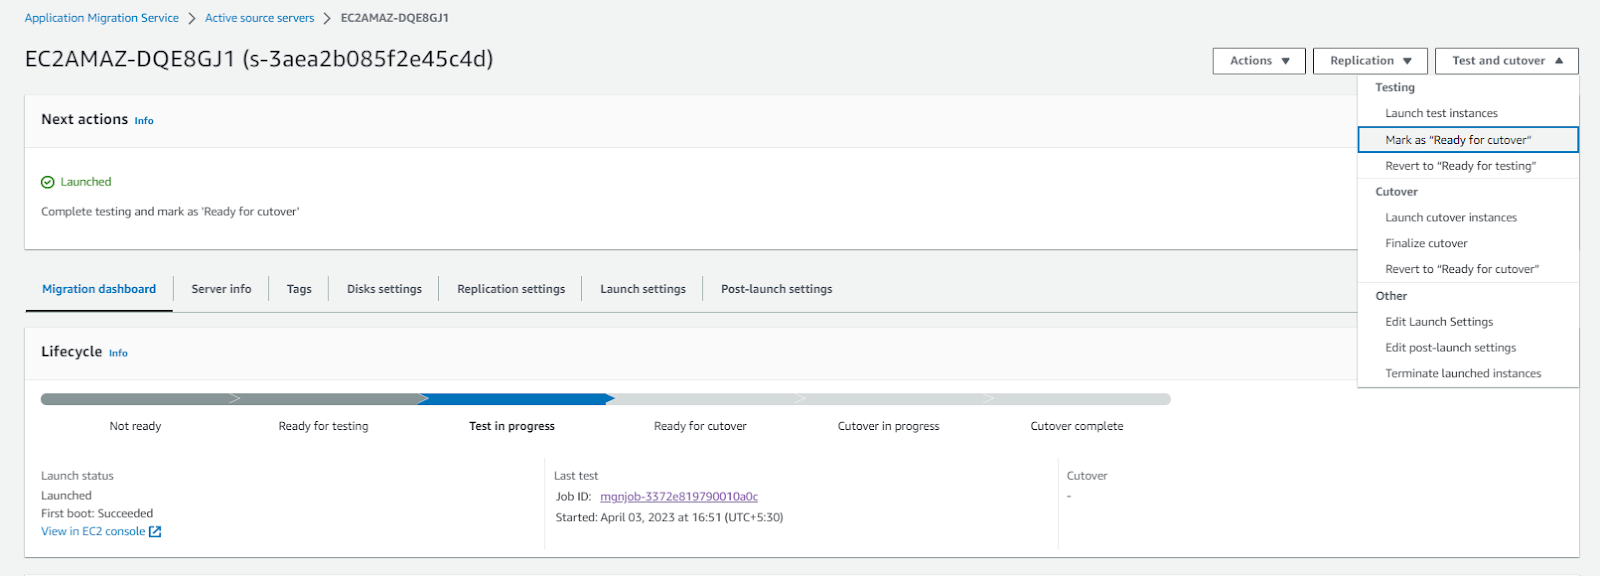1600x576 pixels.
Task: Open job mgnjob-3372e819790010a0c link
Action: (x=679, y=497)
